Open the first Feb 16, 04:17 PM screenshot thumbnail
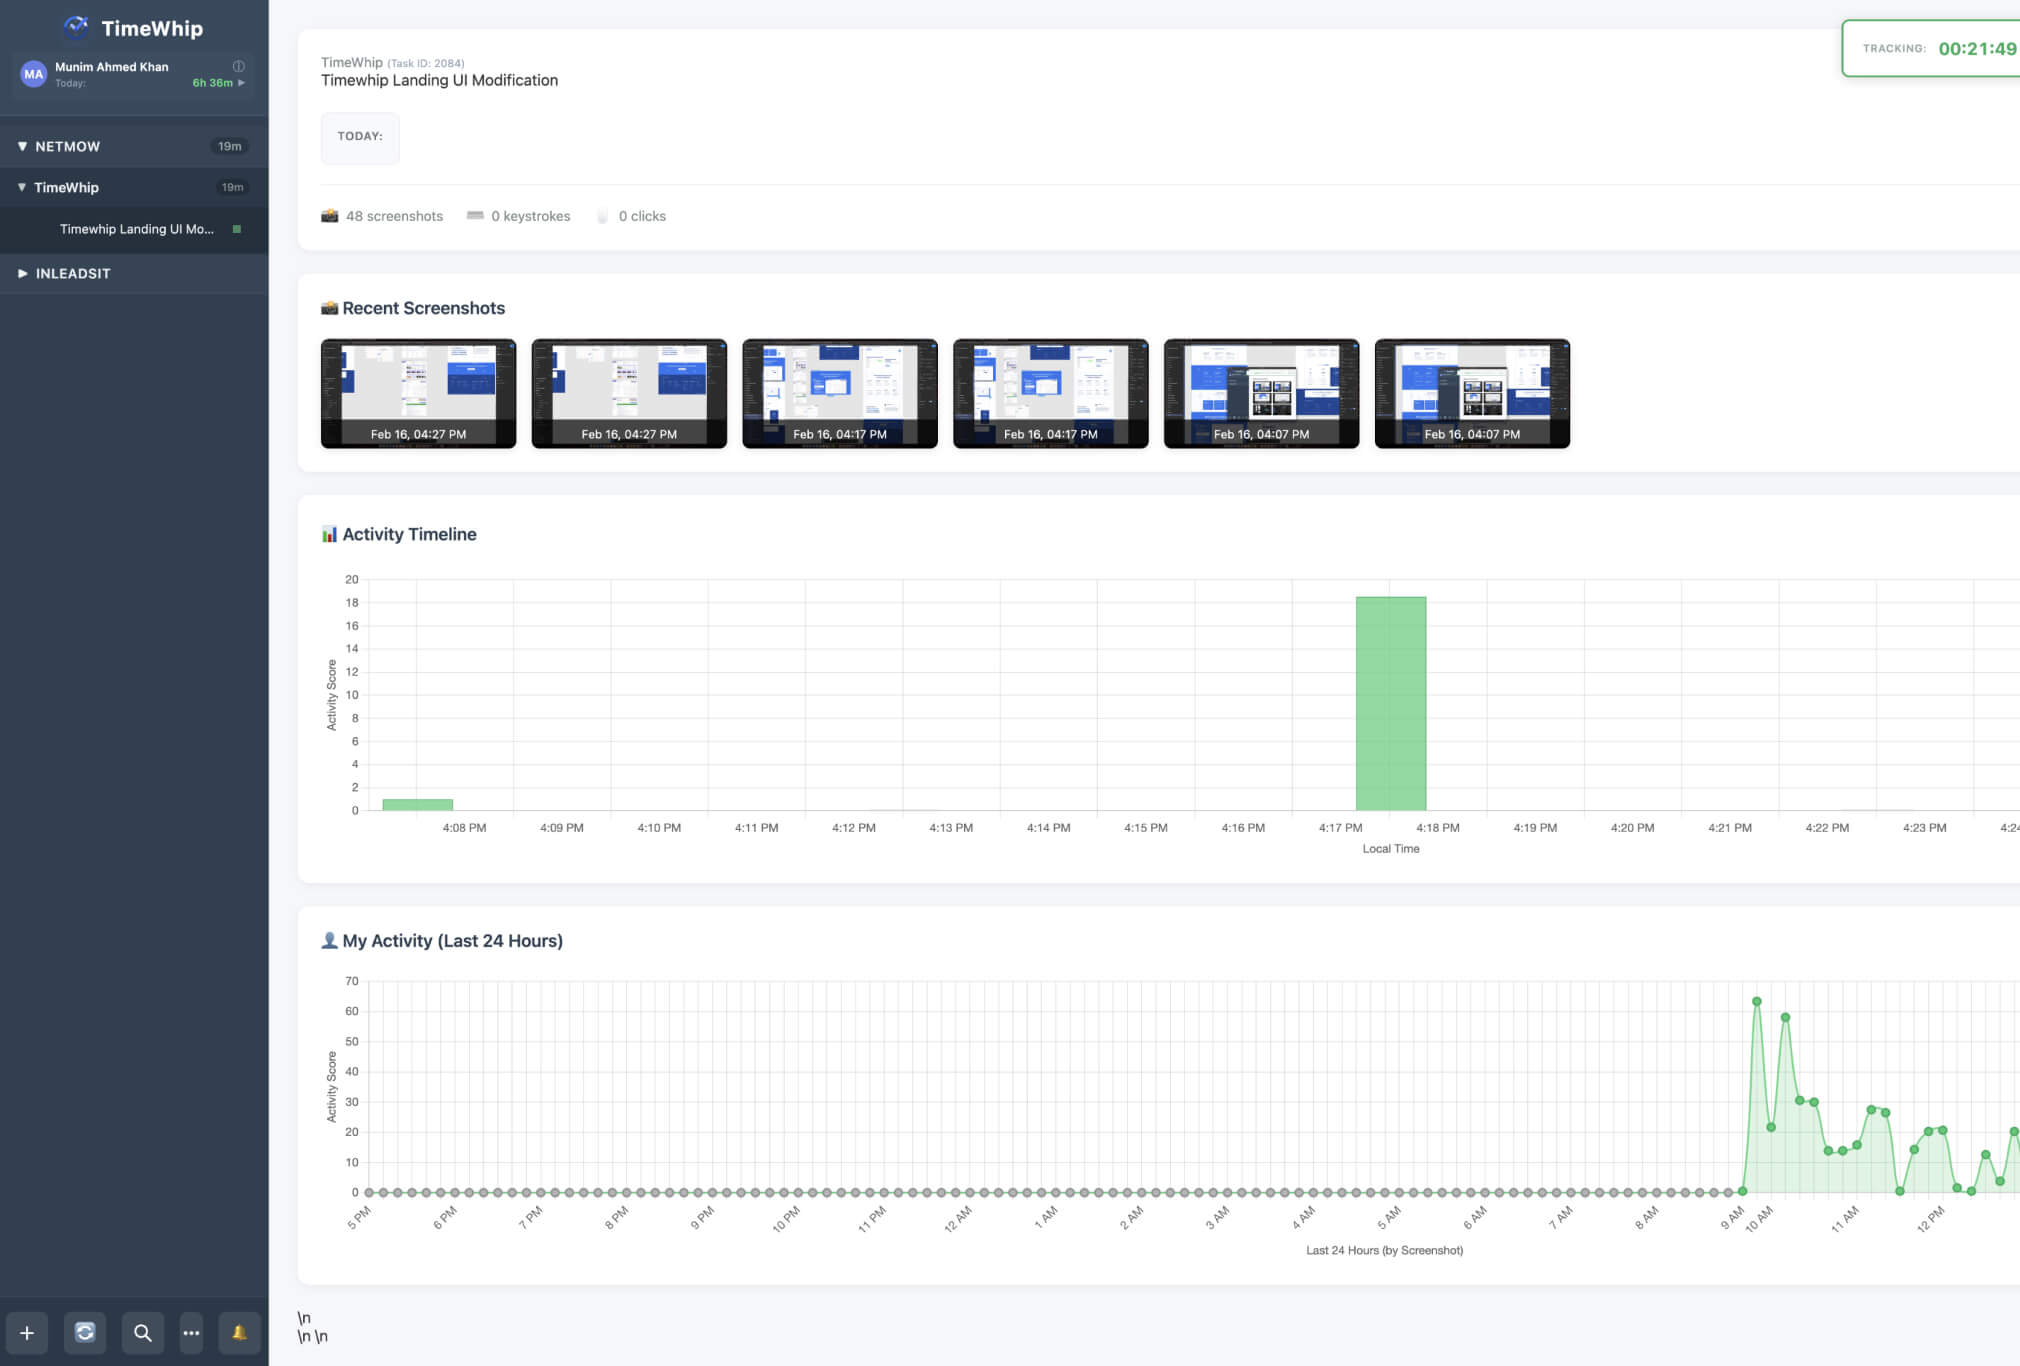Image resolution: width=2020 pixels, height=1366 pixels. (840, 393)
